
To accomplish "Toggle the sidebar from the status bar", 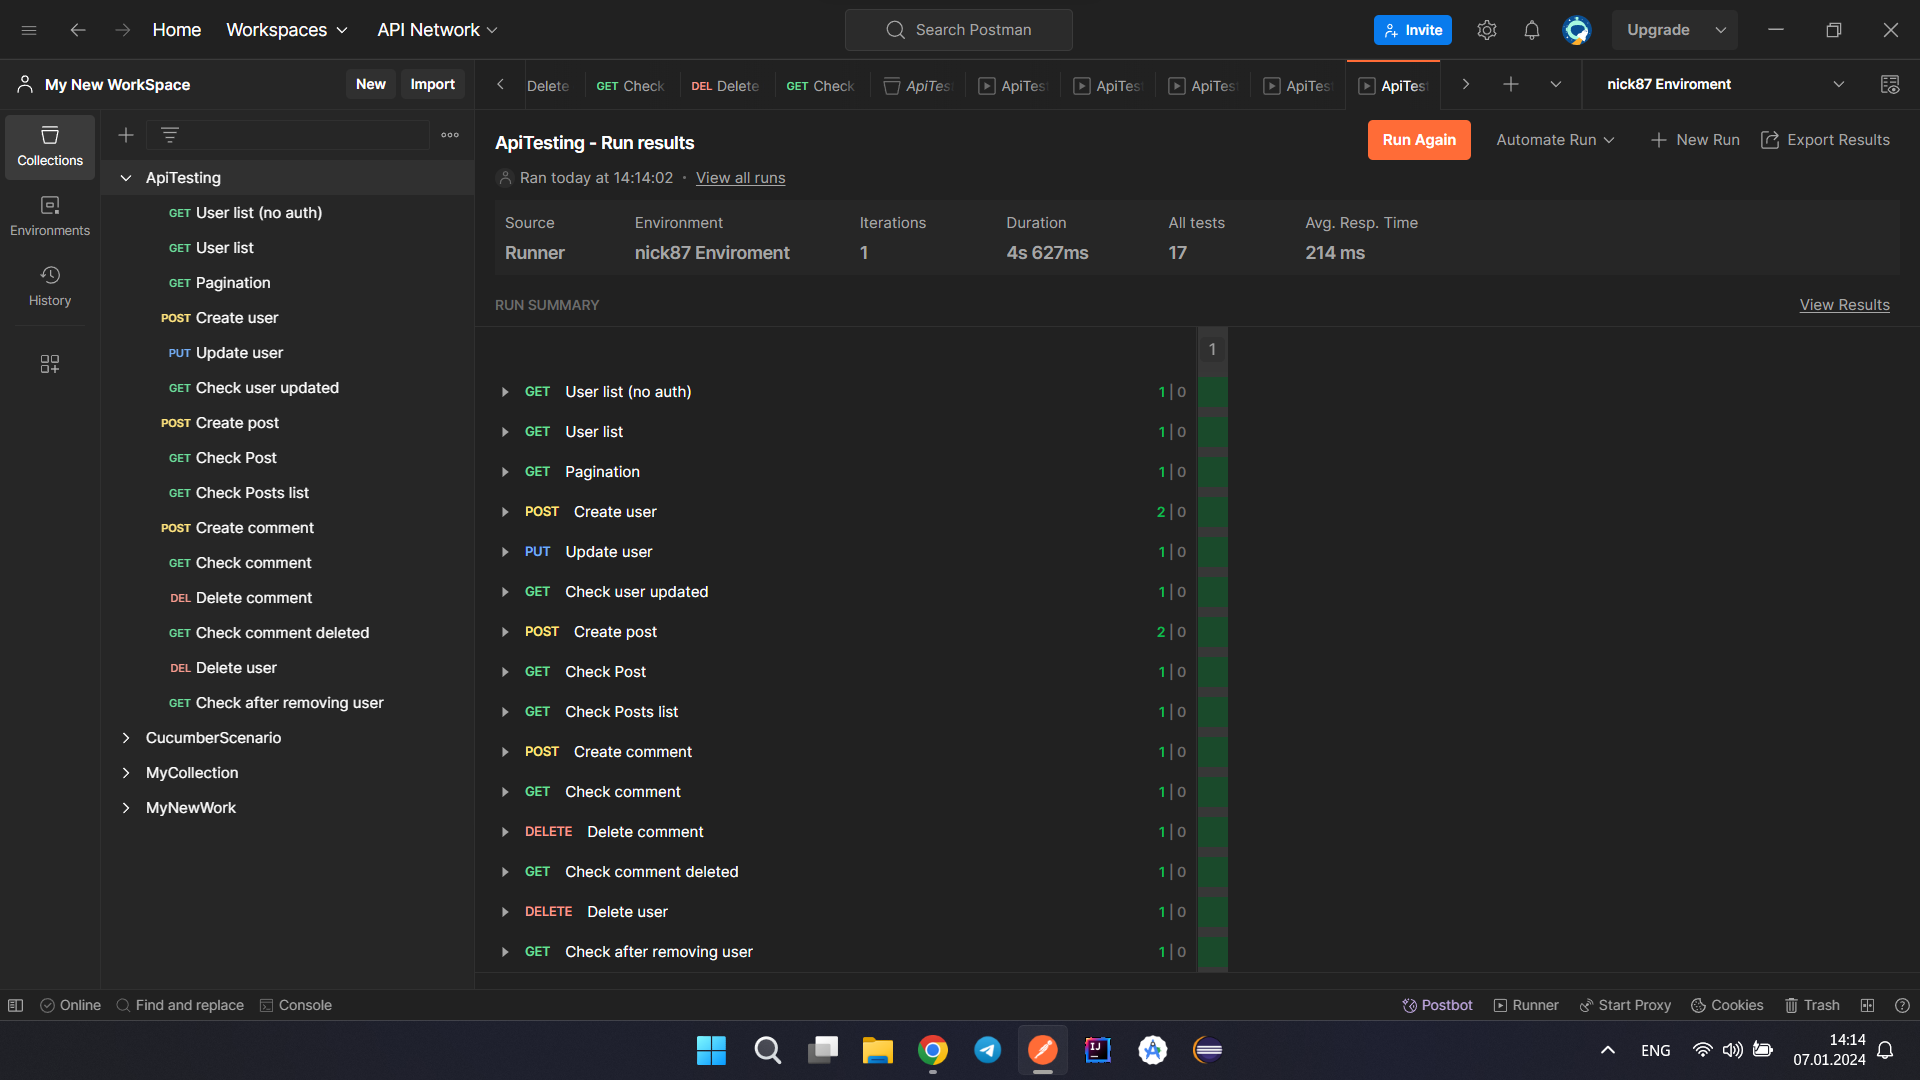I will point(16,1005).
